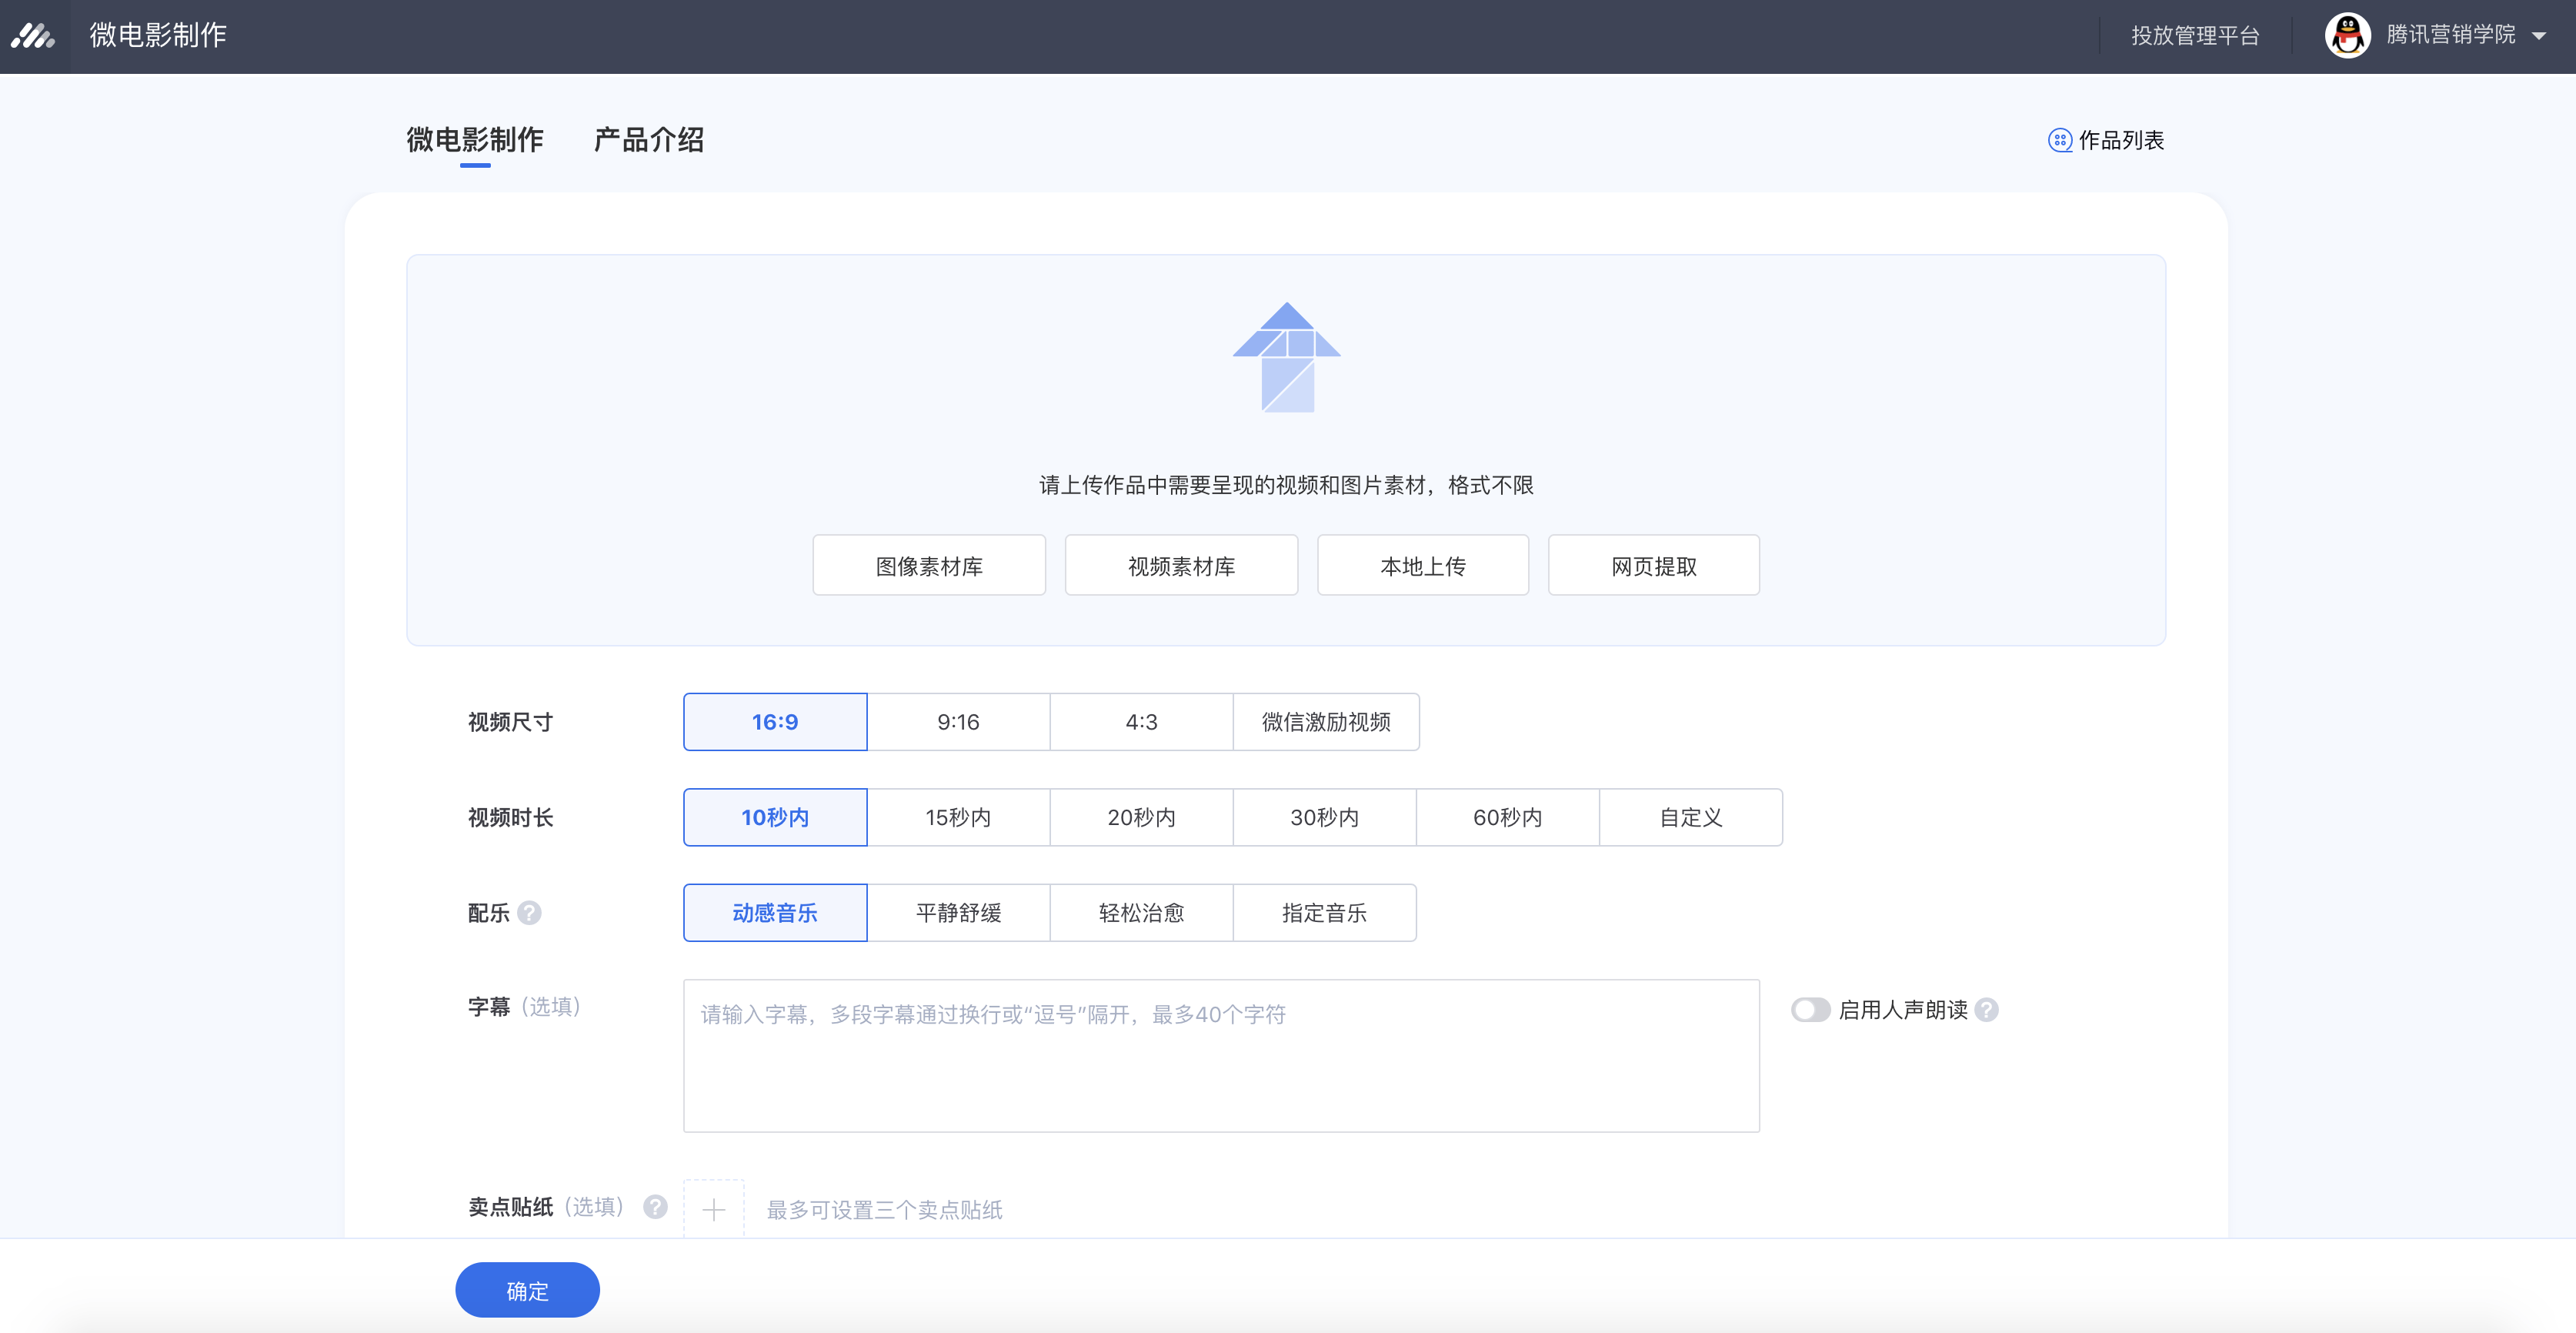Viewport: 2576px width, 1333px height.
Task: Open the 作品列表 link
Action: [x=2121, y=140]
